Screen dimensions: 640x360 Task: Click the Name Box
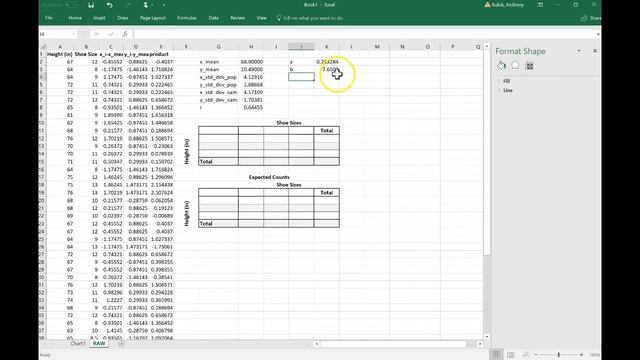56,34
